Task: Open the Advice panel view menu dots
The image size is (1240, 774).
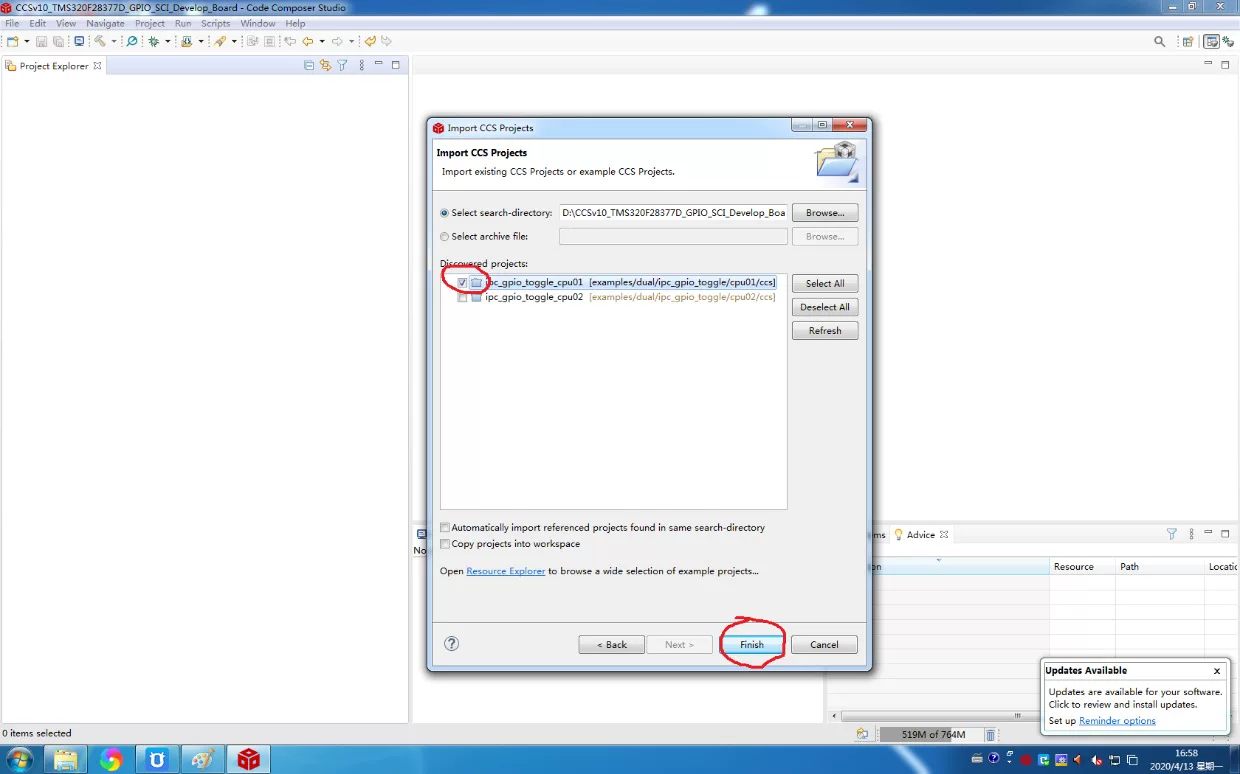Action: (1190, 534)
